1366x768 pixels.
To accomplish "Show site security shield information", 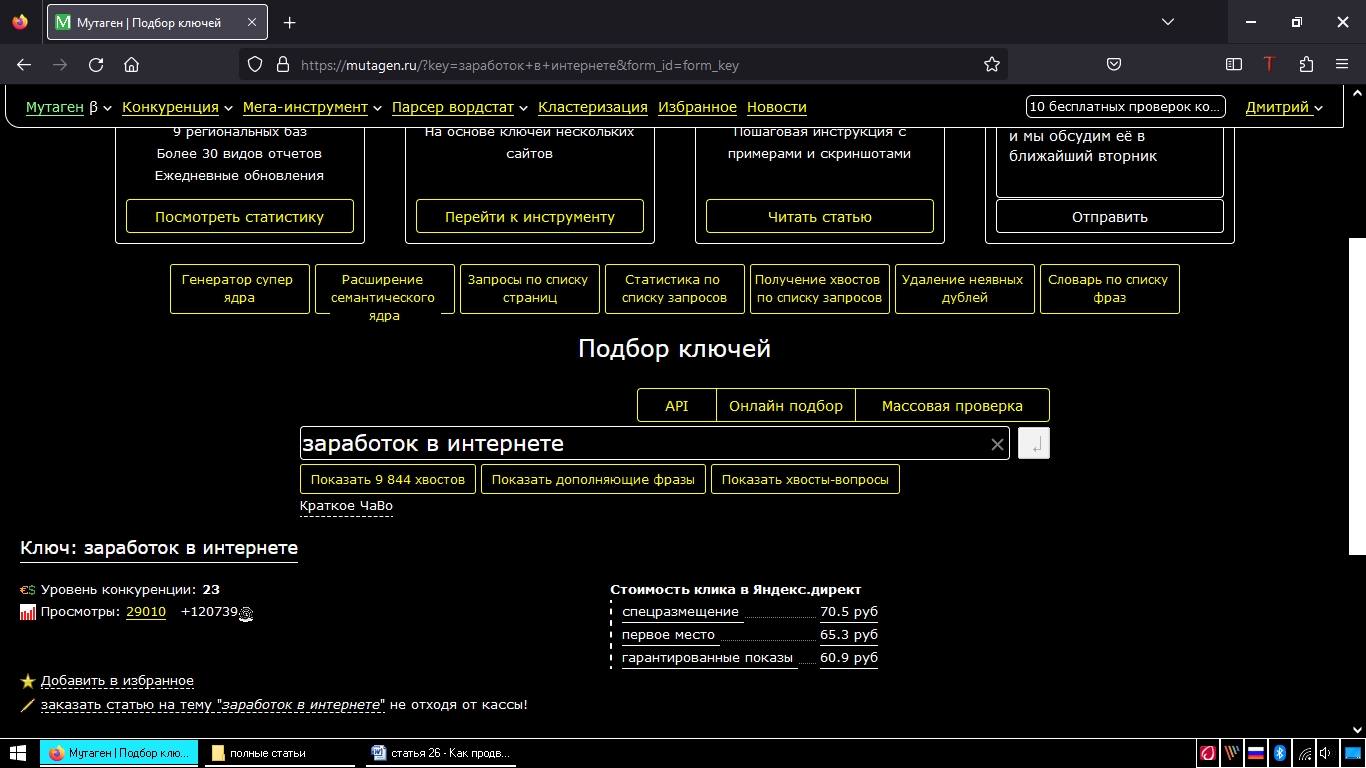I will [x=255, y=64].
